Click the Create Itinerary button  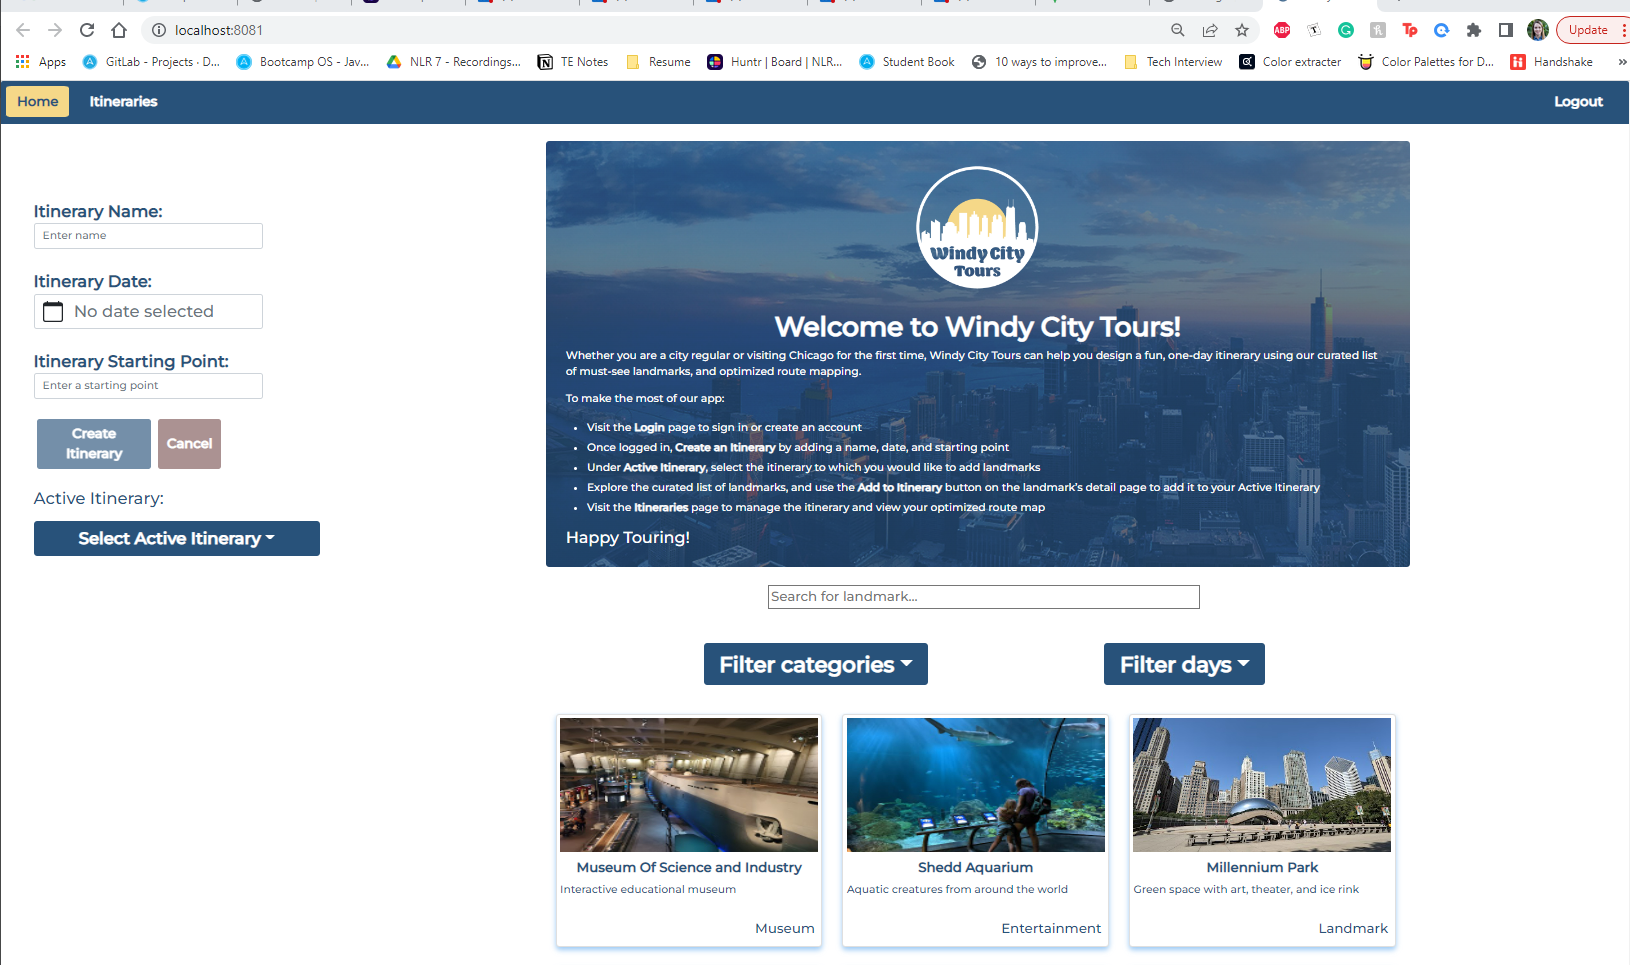[93, 443]
